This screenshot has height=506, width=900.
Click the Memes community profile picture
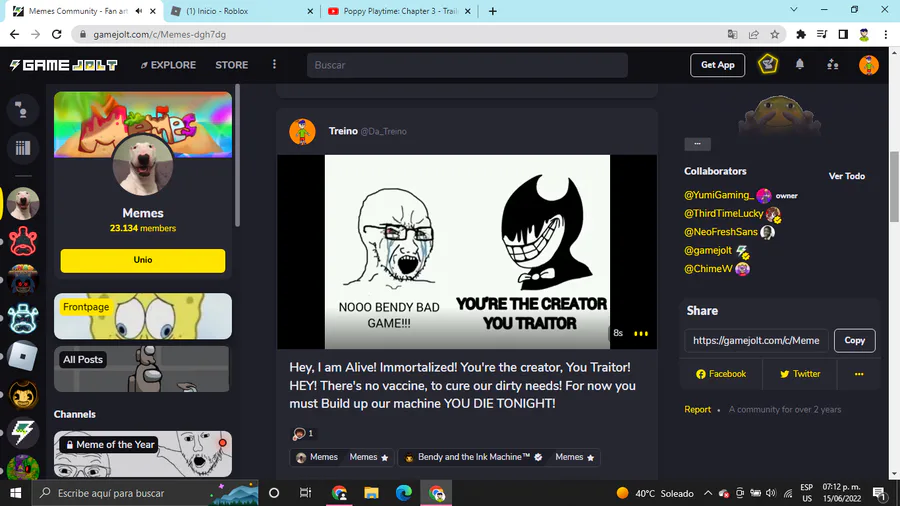143,166
